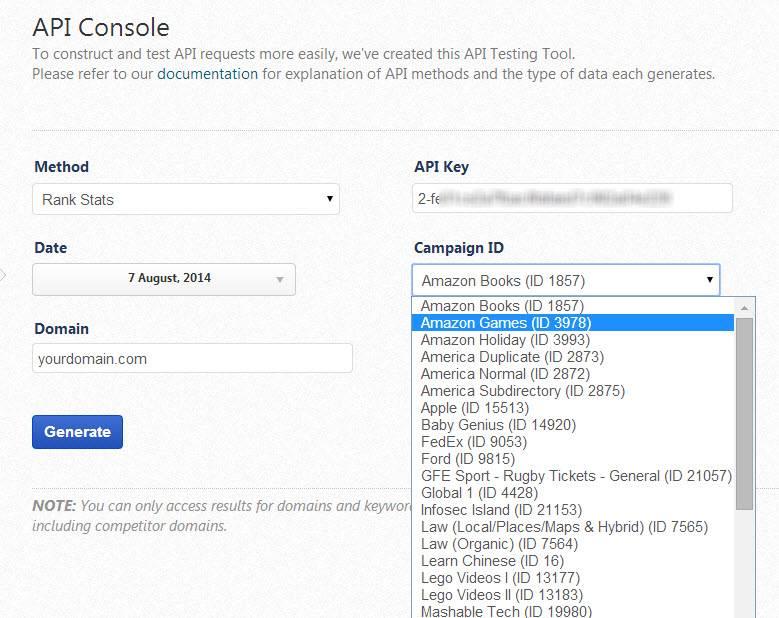Choose America Normal (ID 2872) campaign
The width and height of the screenshot is (779, 618).
[x=505, y=374]
